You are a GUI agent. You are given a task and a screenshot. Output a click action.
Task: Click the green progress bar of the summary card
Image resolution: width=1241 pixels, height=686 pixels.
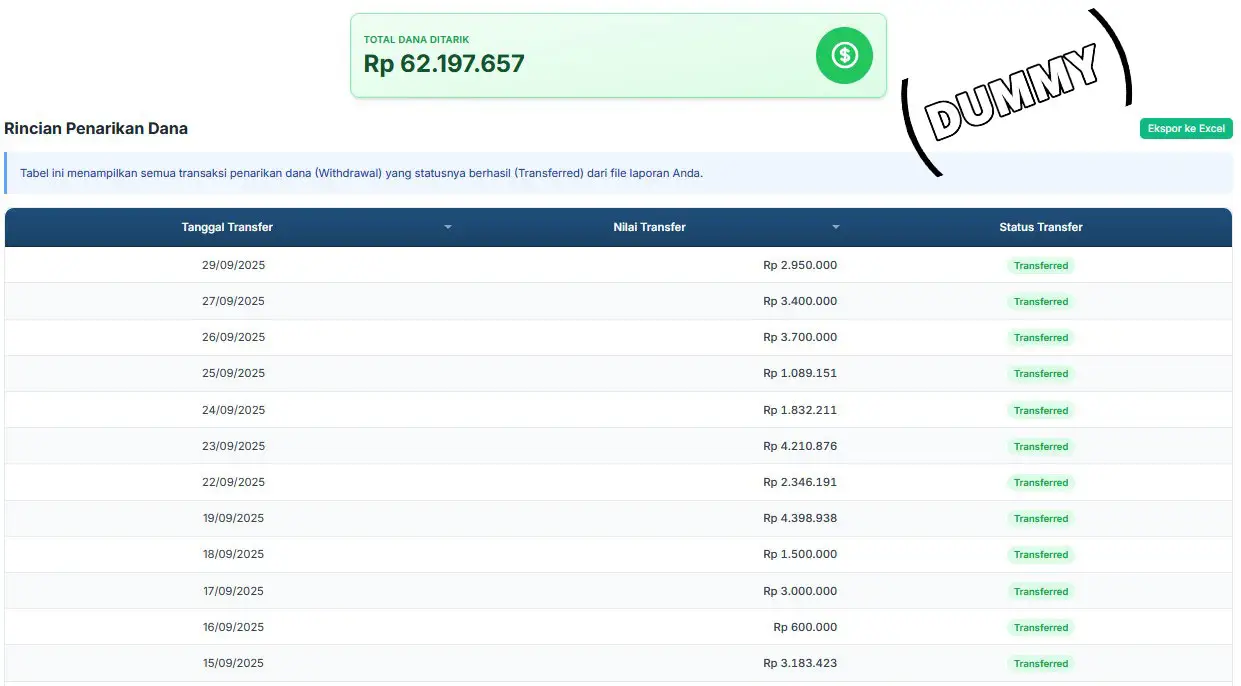pos(618,90)
